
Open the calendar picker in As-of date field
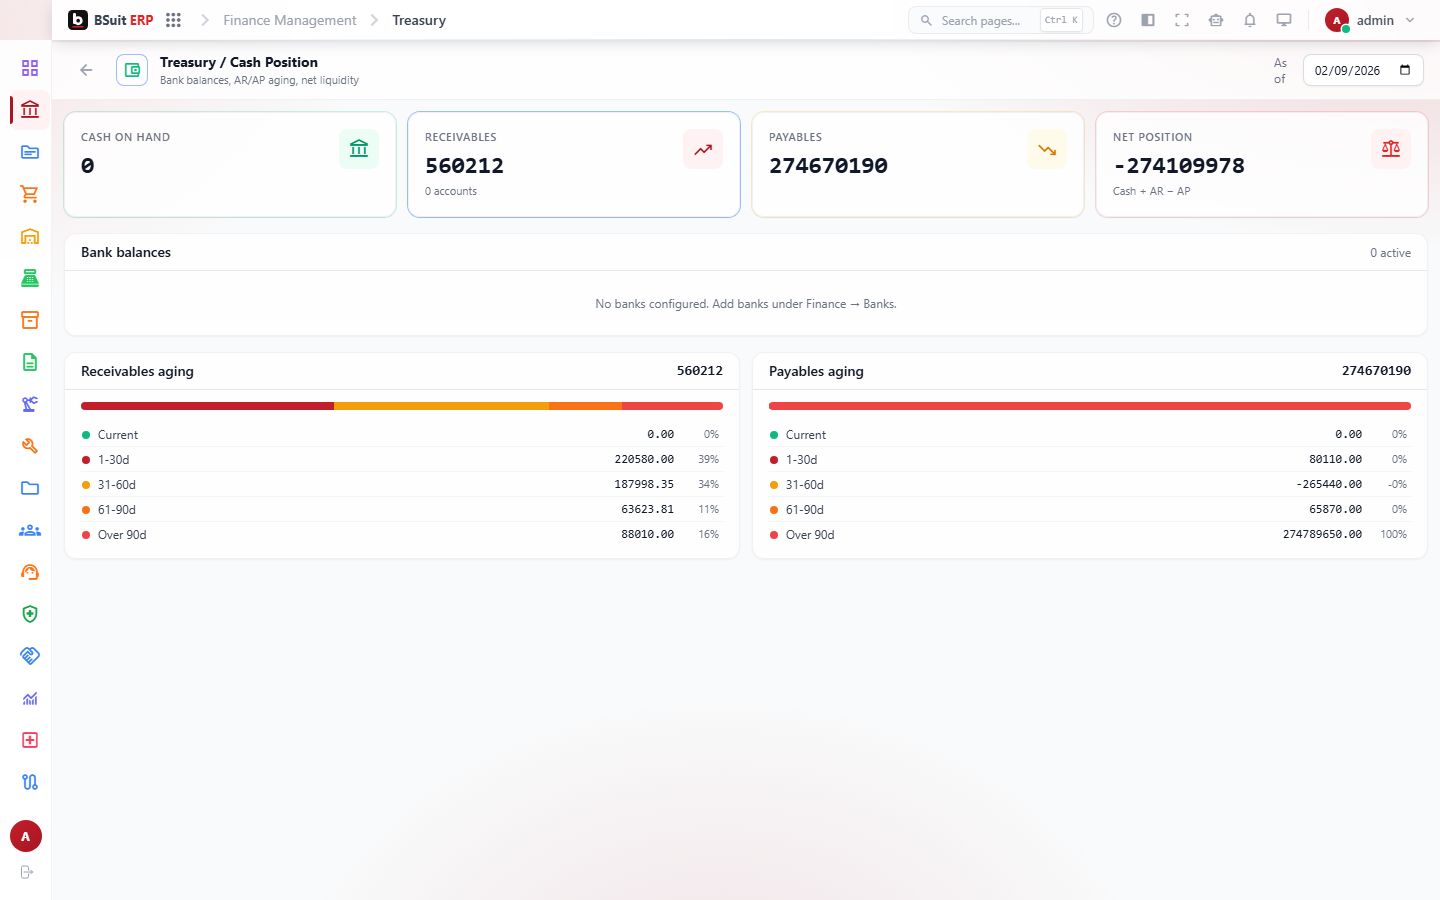pyautogui.click(x=1405, y=70)
